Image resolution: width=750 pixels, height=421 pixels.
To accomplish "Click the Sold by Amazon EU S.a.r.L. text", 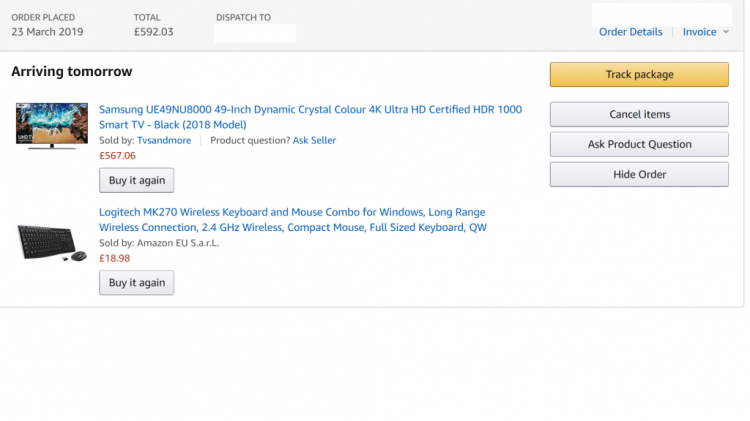I will pos(159,243).
